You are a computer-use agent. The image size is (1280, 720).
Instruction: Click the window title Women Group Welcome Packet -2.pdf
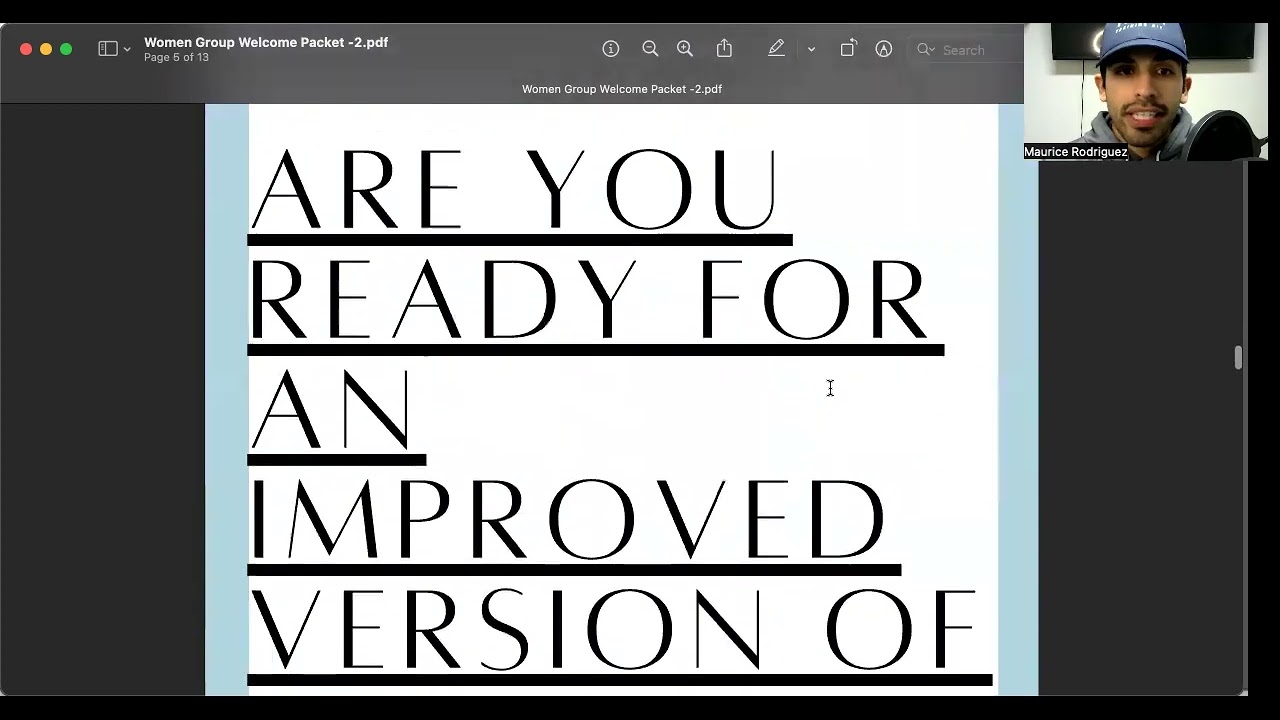(x=266, y=42)
